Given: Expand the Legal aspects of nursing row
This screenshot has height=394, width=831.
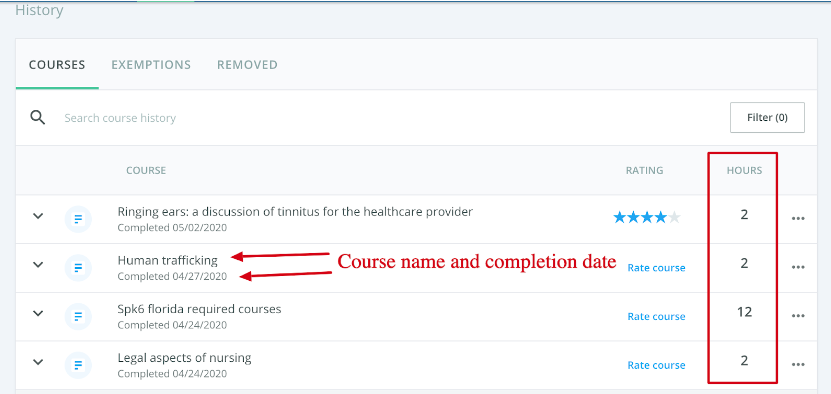Looking at the screenshot, I should [x=38, y=362].
